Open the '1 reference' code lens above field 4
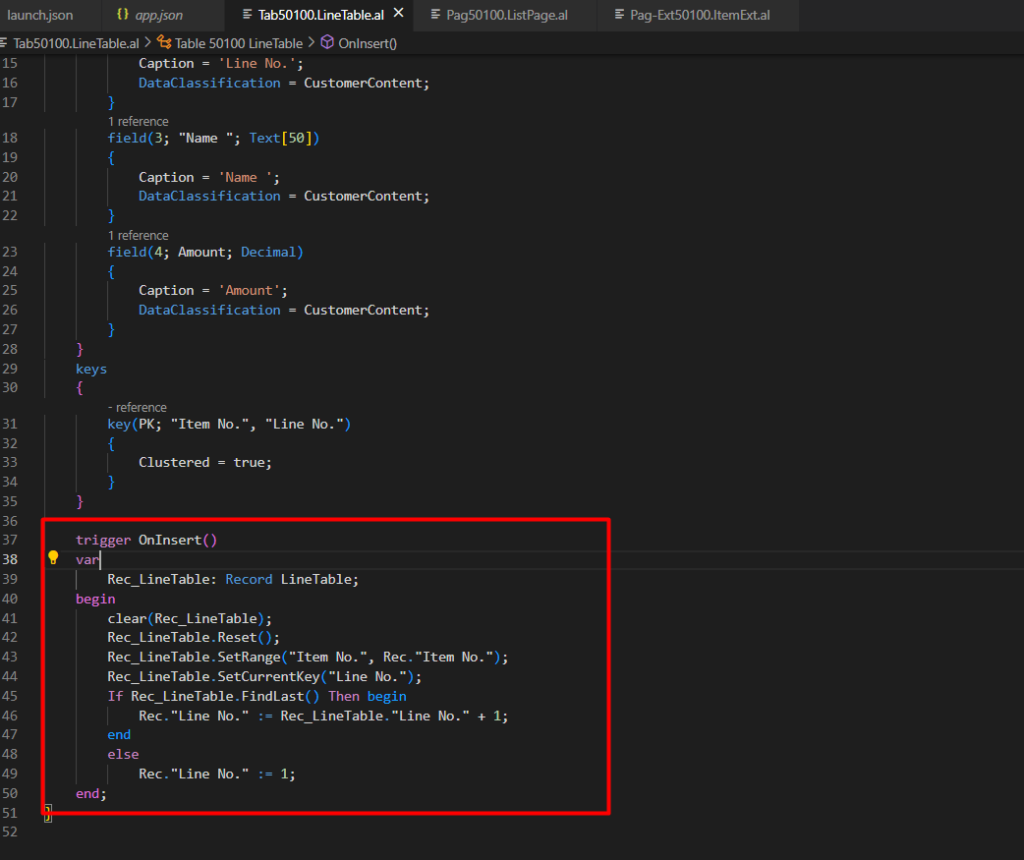Image resolution: width=1024 pixels, height=860 pixels. coord(138,235)
